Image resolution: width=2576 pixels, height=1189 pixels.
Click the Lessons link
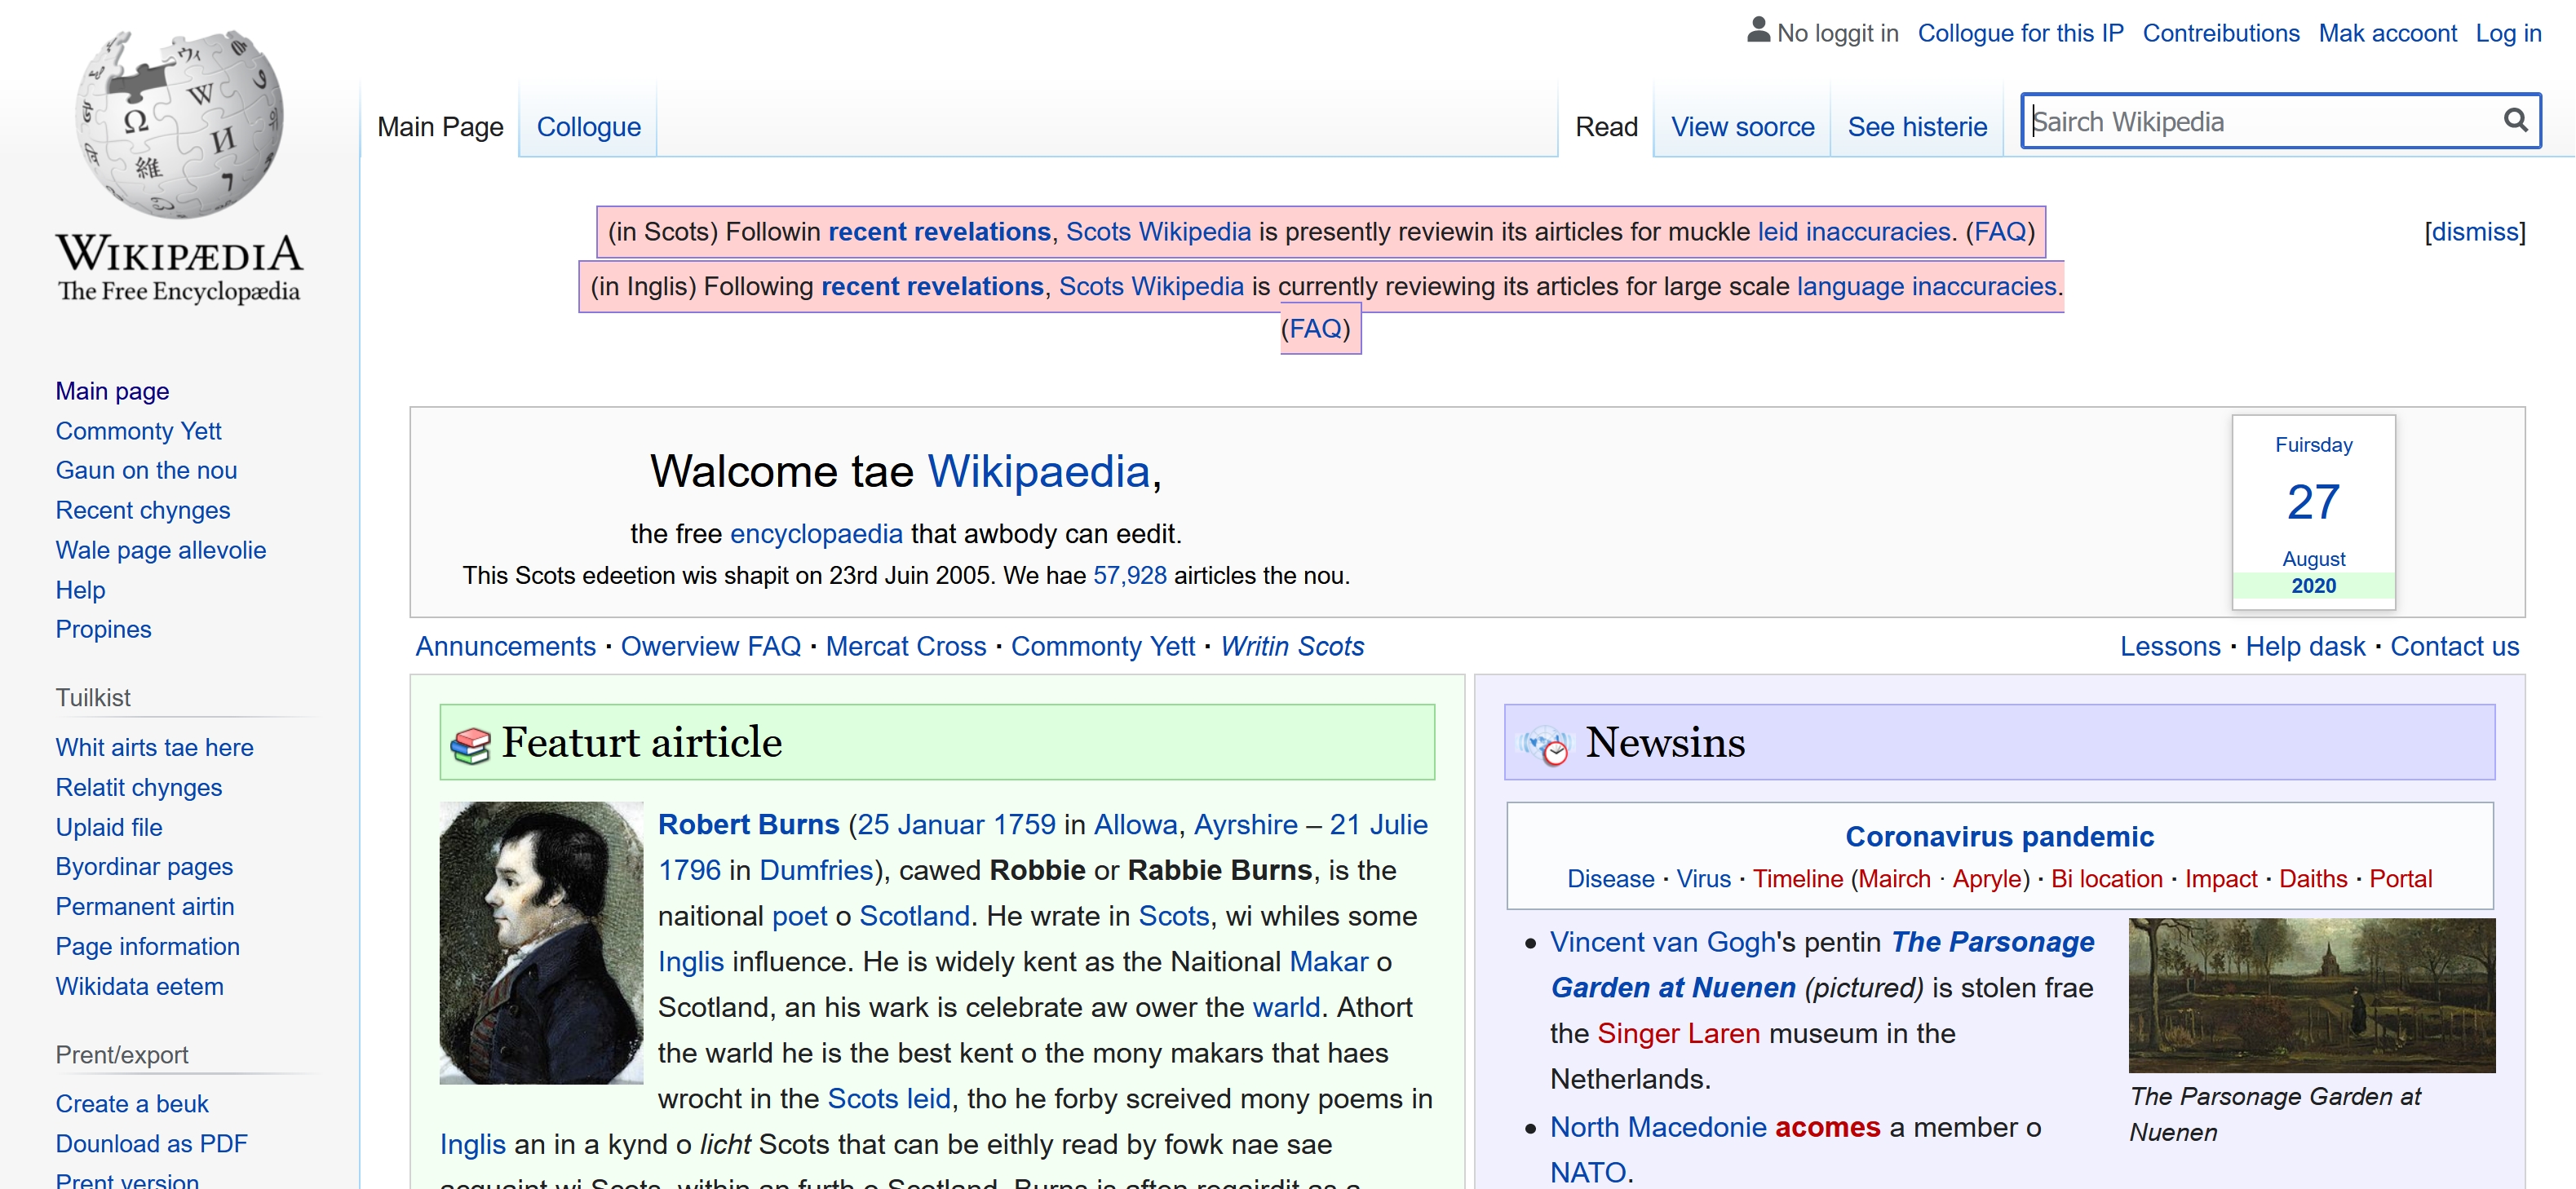(x=2169, y=646)
